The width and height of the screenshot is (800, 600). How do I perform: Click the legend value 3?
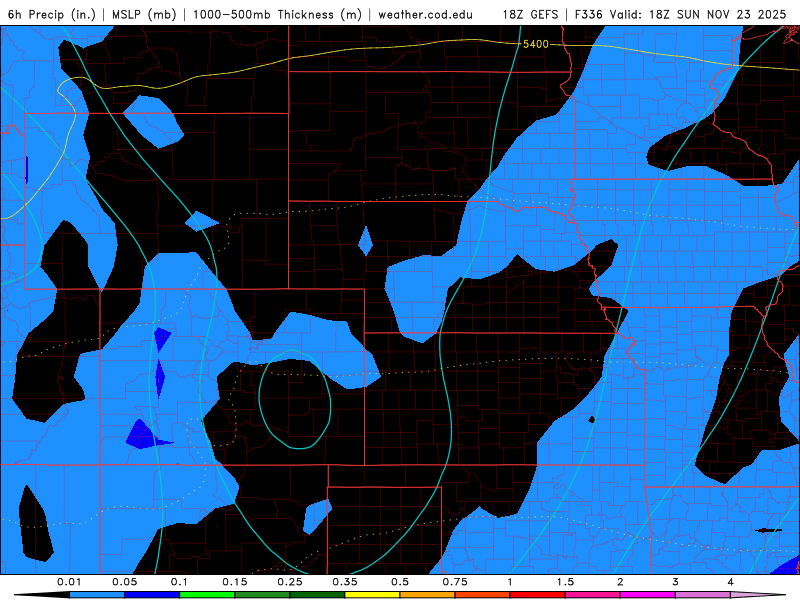(676, 582)
